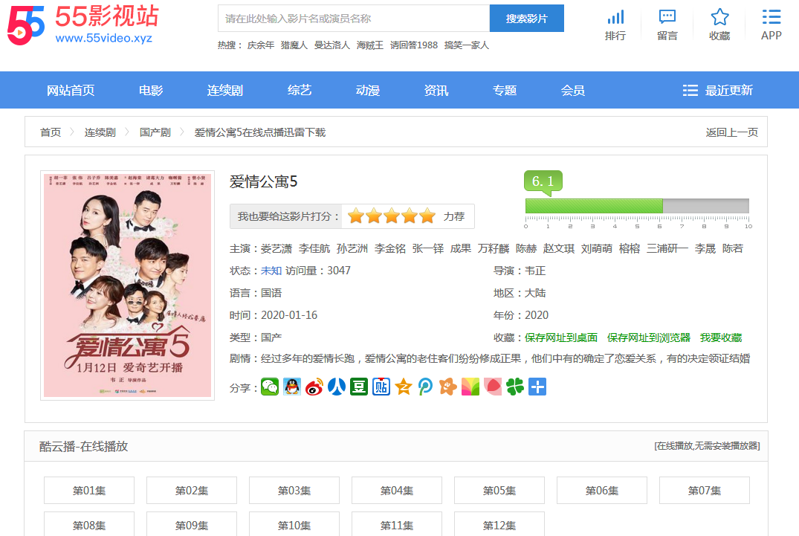Play episode 第12集
The image size is (799, 536).
coord(499,524)
